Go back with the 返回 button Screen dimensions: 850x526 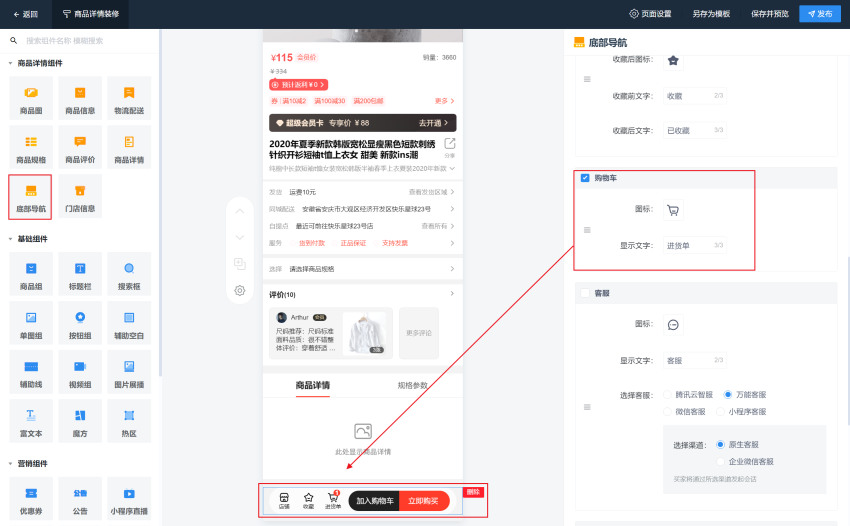tap(25, 14)
